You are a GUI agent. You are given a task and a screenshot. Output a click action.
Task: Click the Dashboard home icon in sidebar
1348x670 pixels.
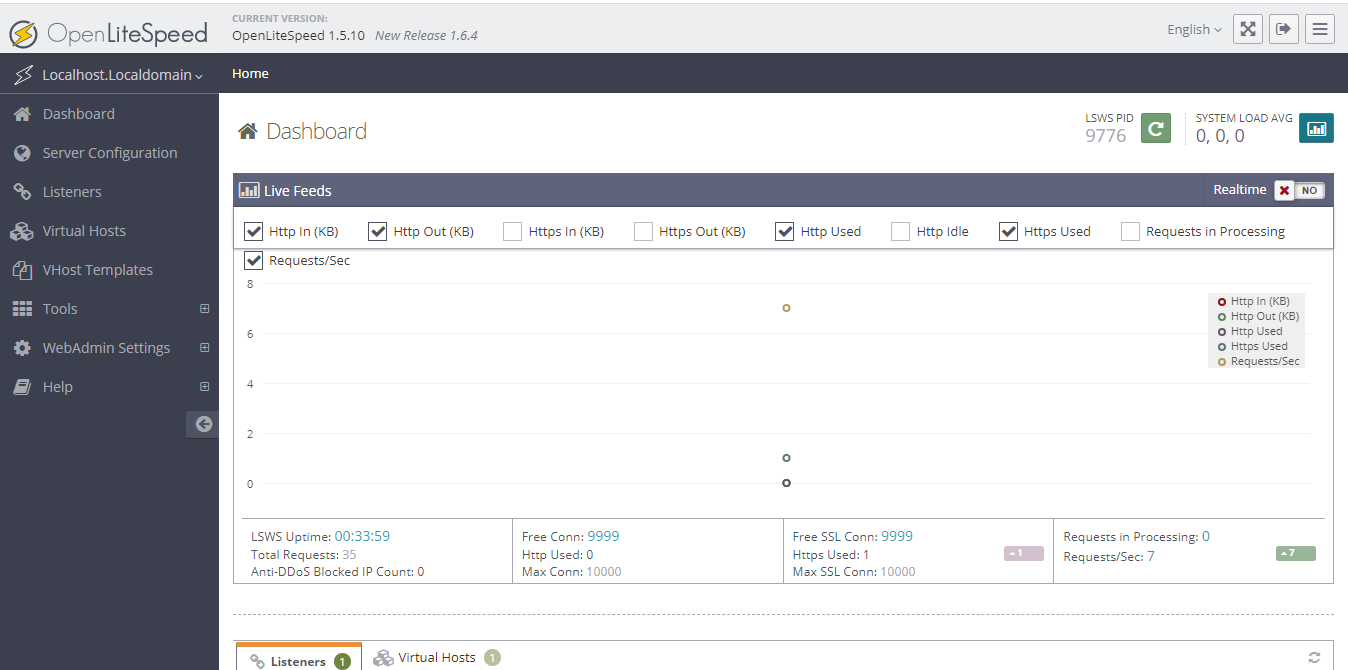click(22, 114)
